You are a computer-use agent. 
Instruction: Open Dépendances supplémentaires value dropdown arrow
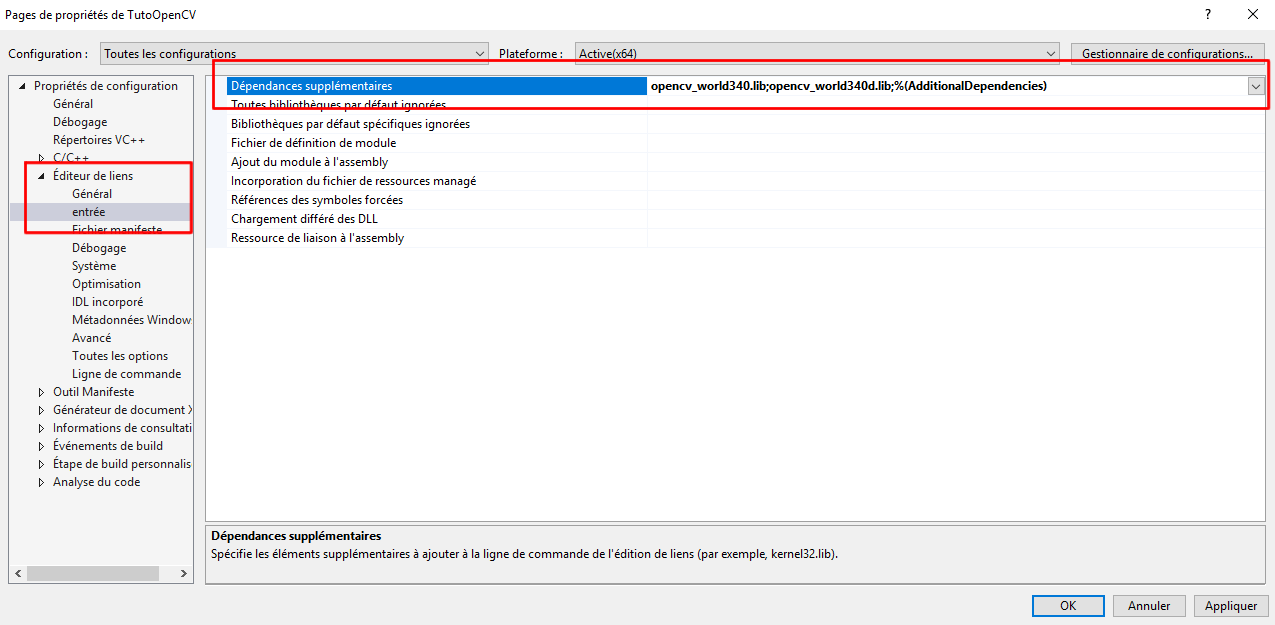[1255, 86]
